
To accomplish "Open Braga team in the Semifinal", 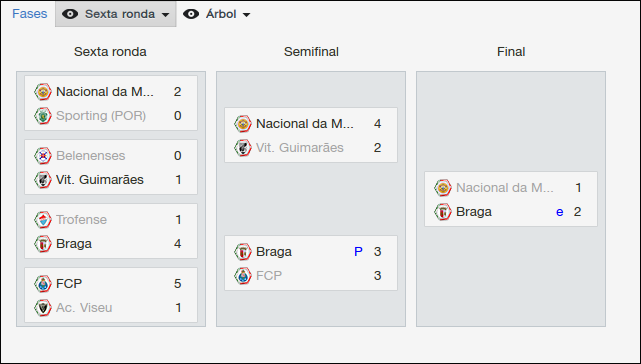I will [274, 252].
